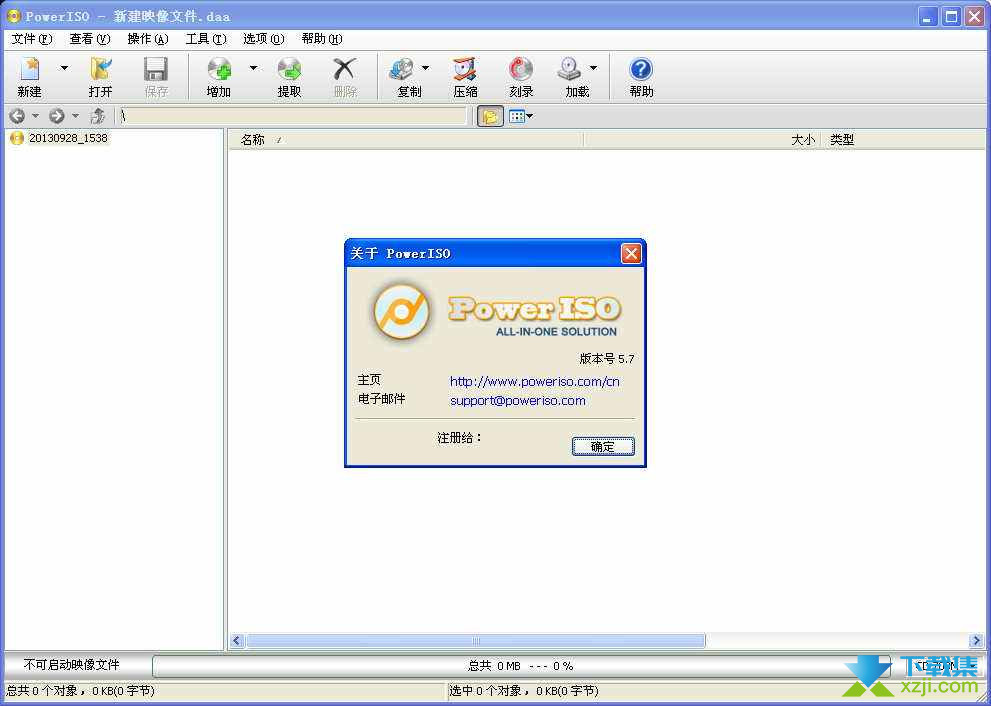
Task: Click the horizontal scrollbar left arrow
Action: click(x=237, y=641)
